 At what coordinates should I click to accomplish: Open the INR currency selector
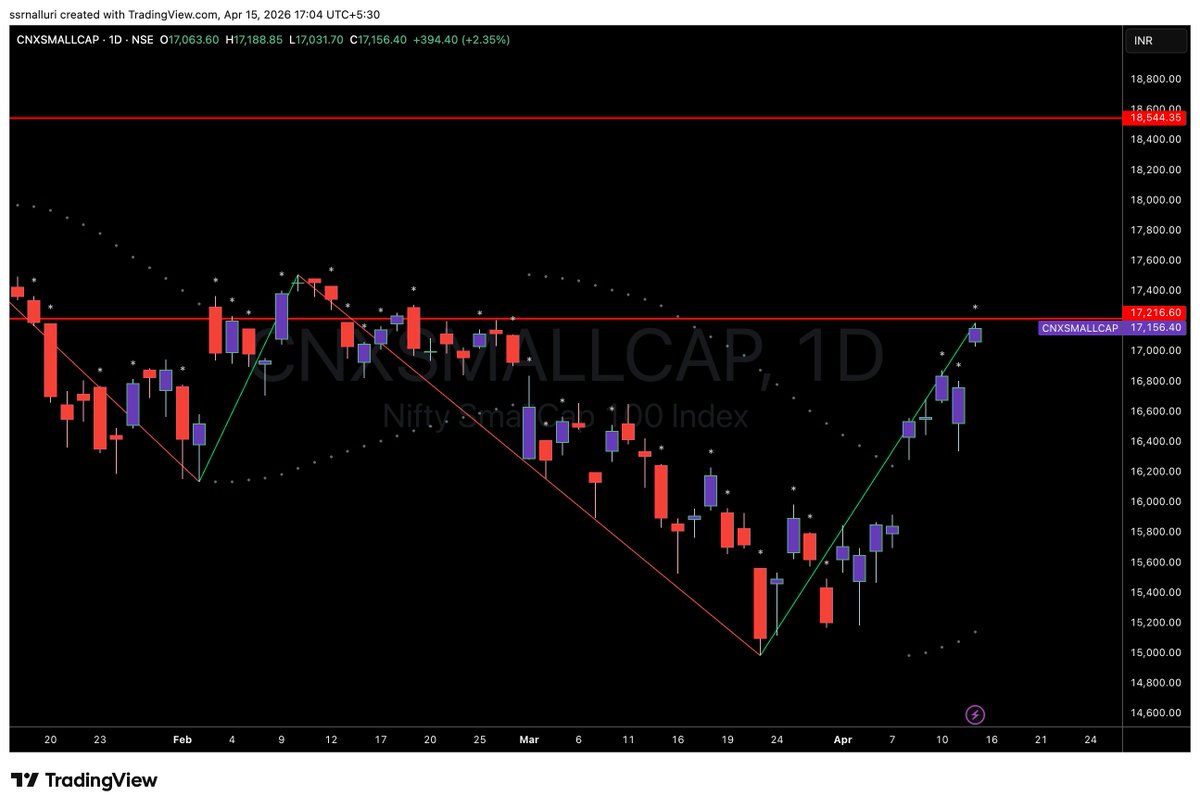(x=1155, y=40)
